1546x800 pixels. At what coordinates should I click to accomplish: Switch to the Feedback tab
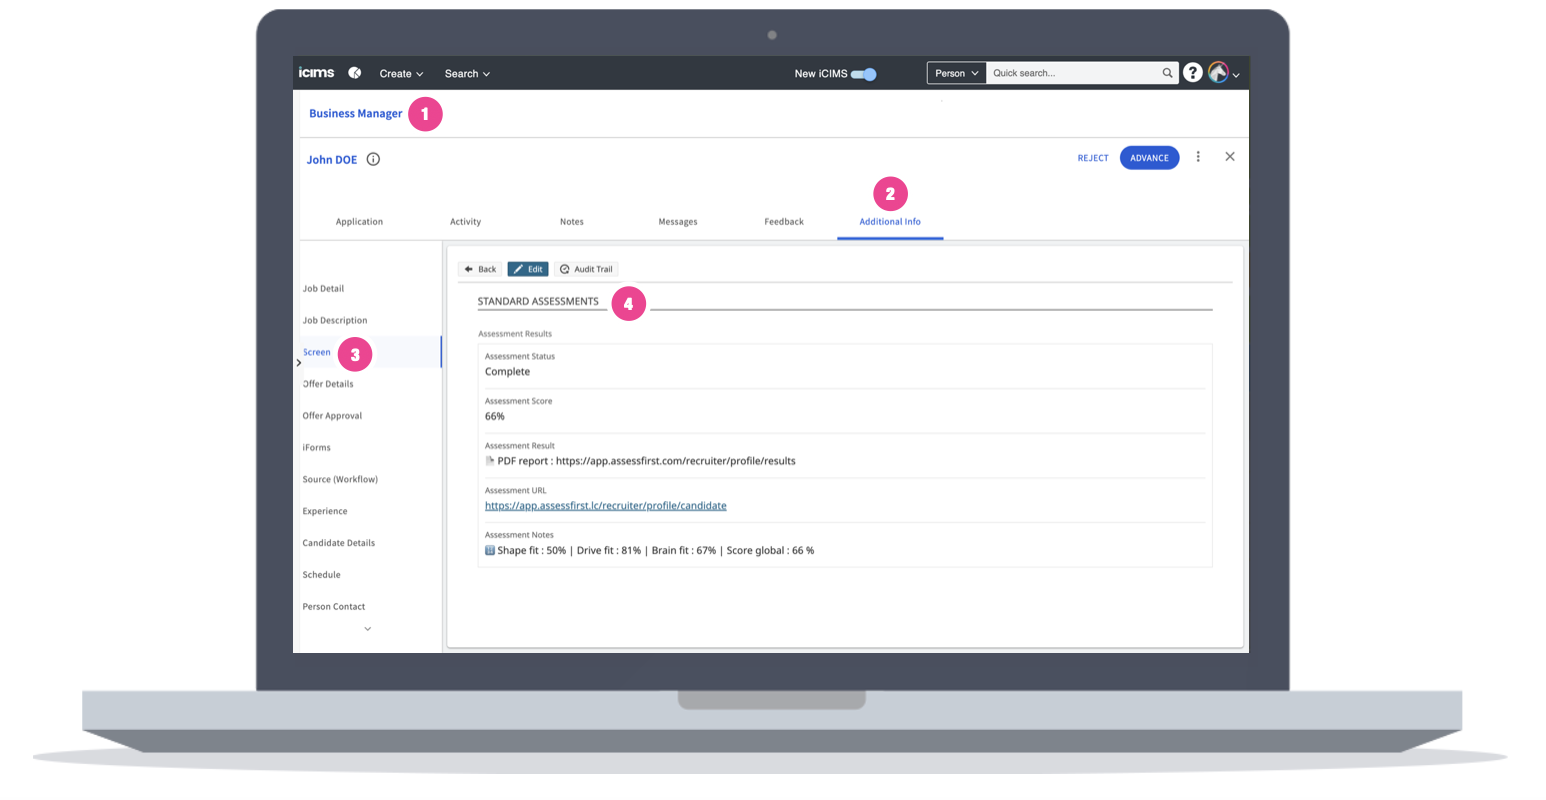tap(783, 222)
